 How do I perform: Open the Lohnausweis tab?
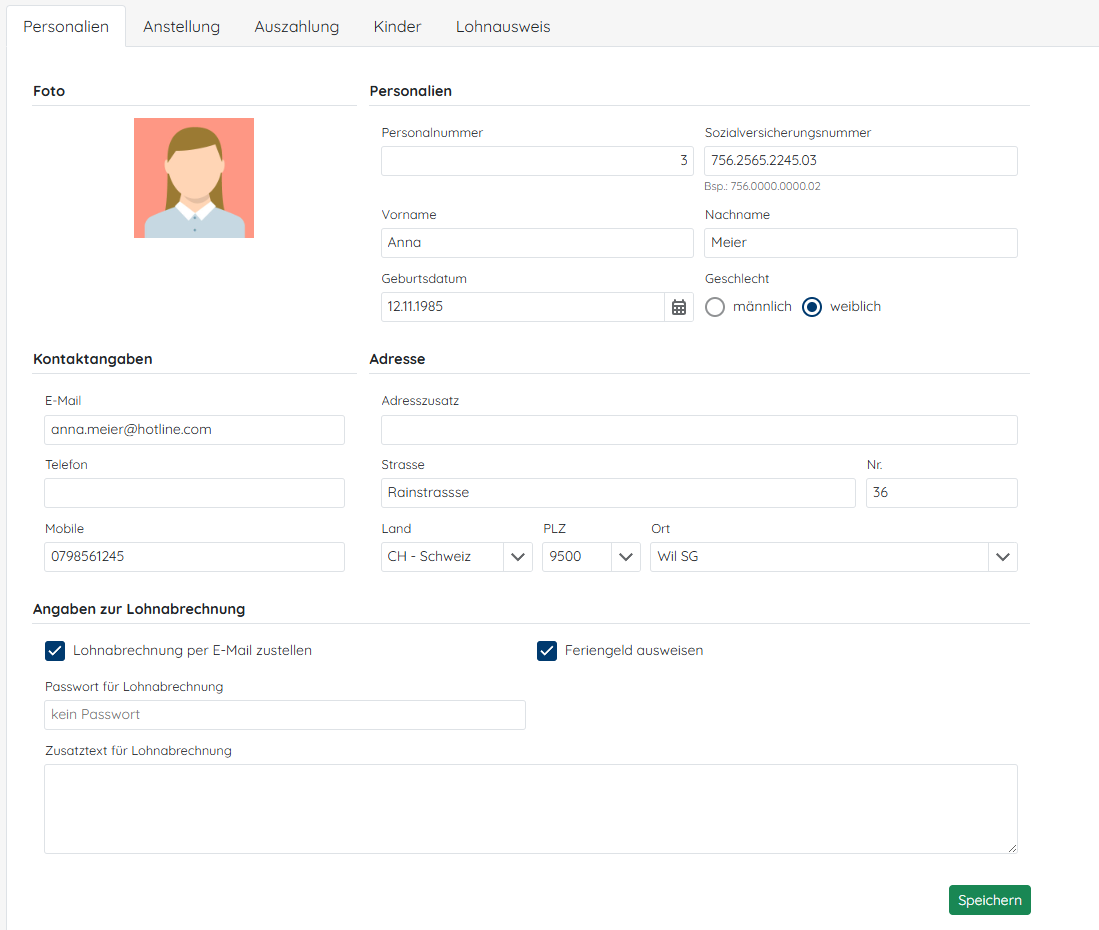pos(503,27)
